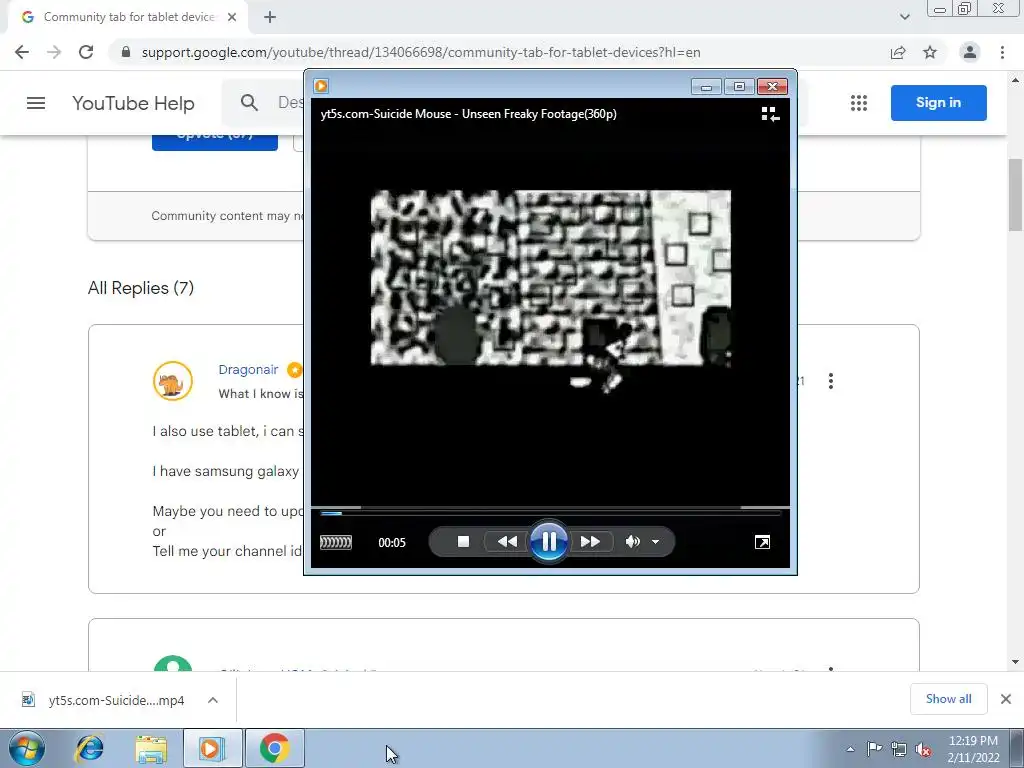The height and width of the screenshot is (768, 1024).
Task: Open YouTube Help hamburger menu
Action: click(36, 103)
